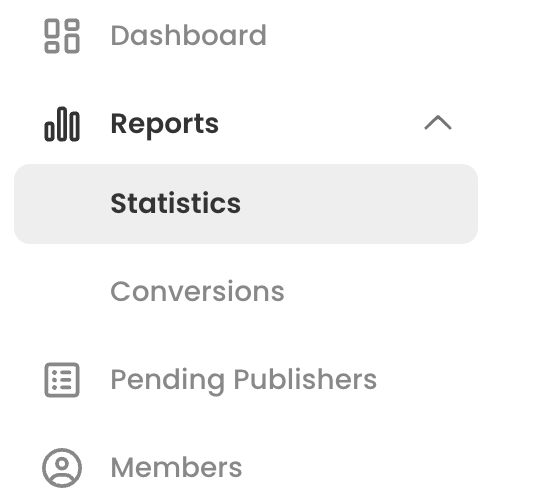The width and height of the screenshot is (536, 504).
Task: Click the Dashboard grid icon
Action: coord(62,36)
